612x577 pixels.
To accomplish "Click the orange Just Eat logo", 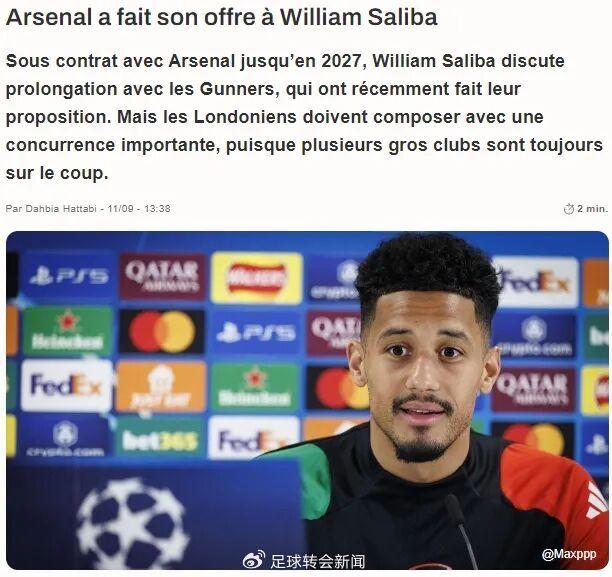I will pos(160,386).
